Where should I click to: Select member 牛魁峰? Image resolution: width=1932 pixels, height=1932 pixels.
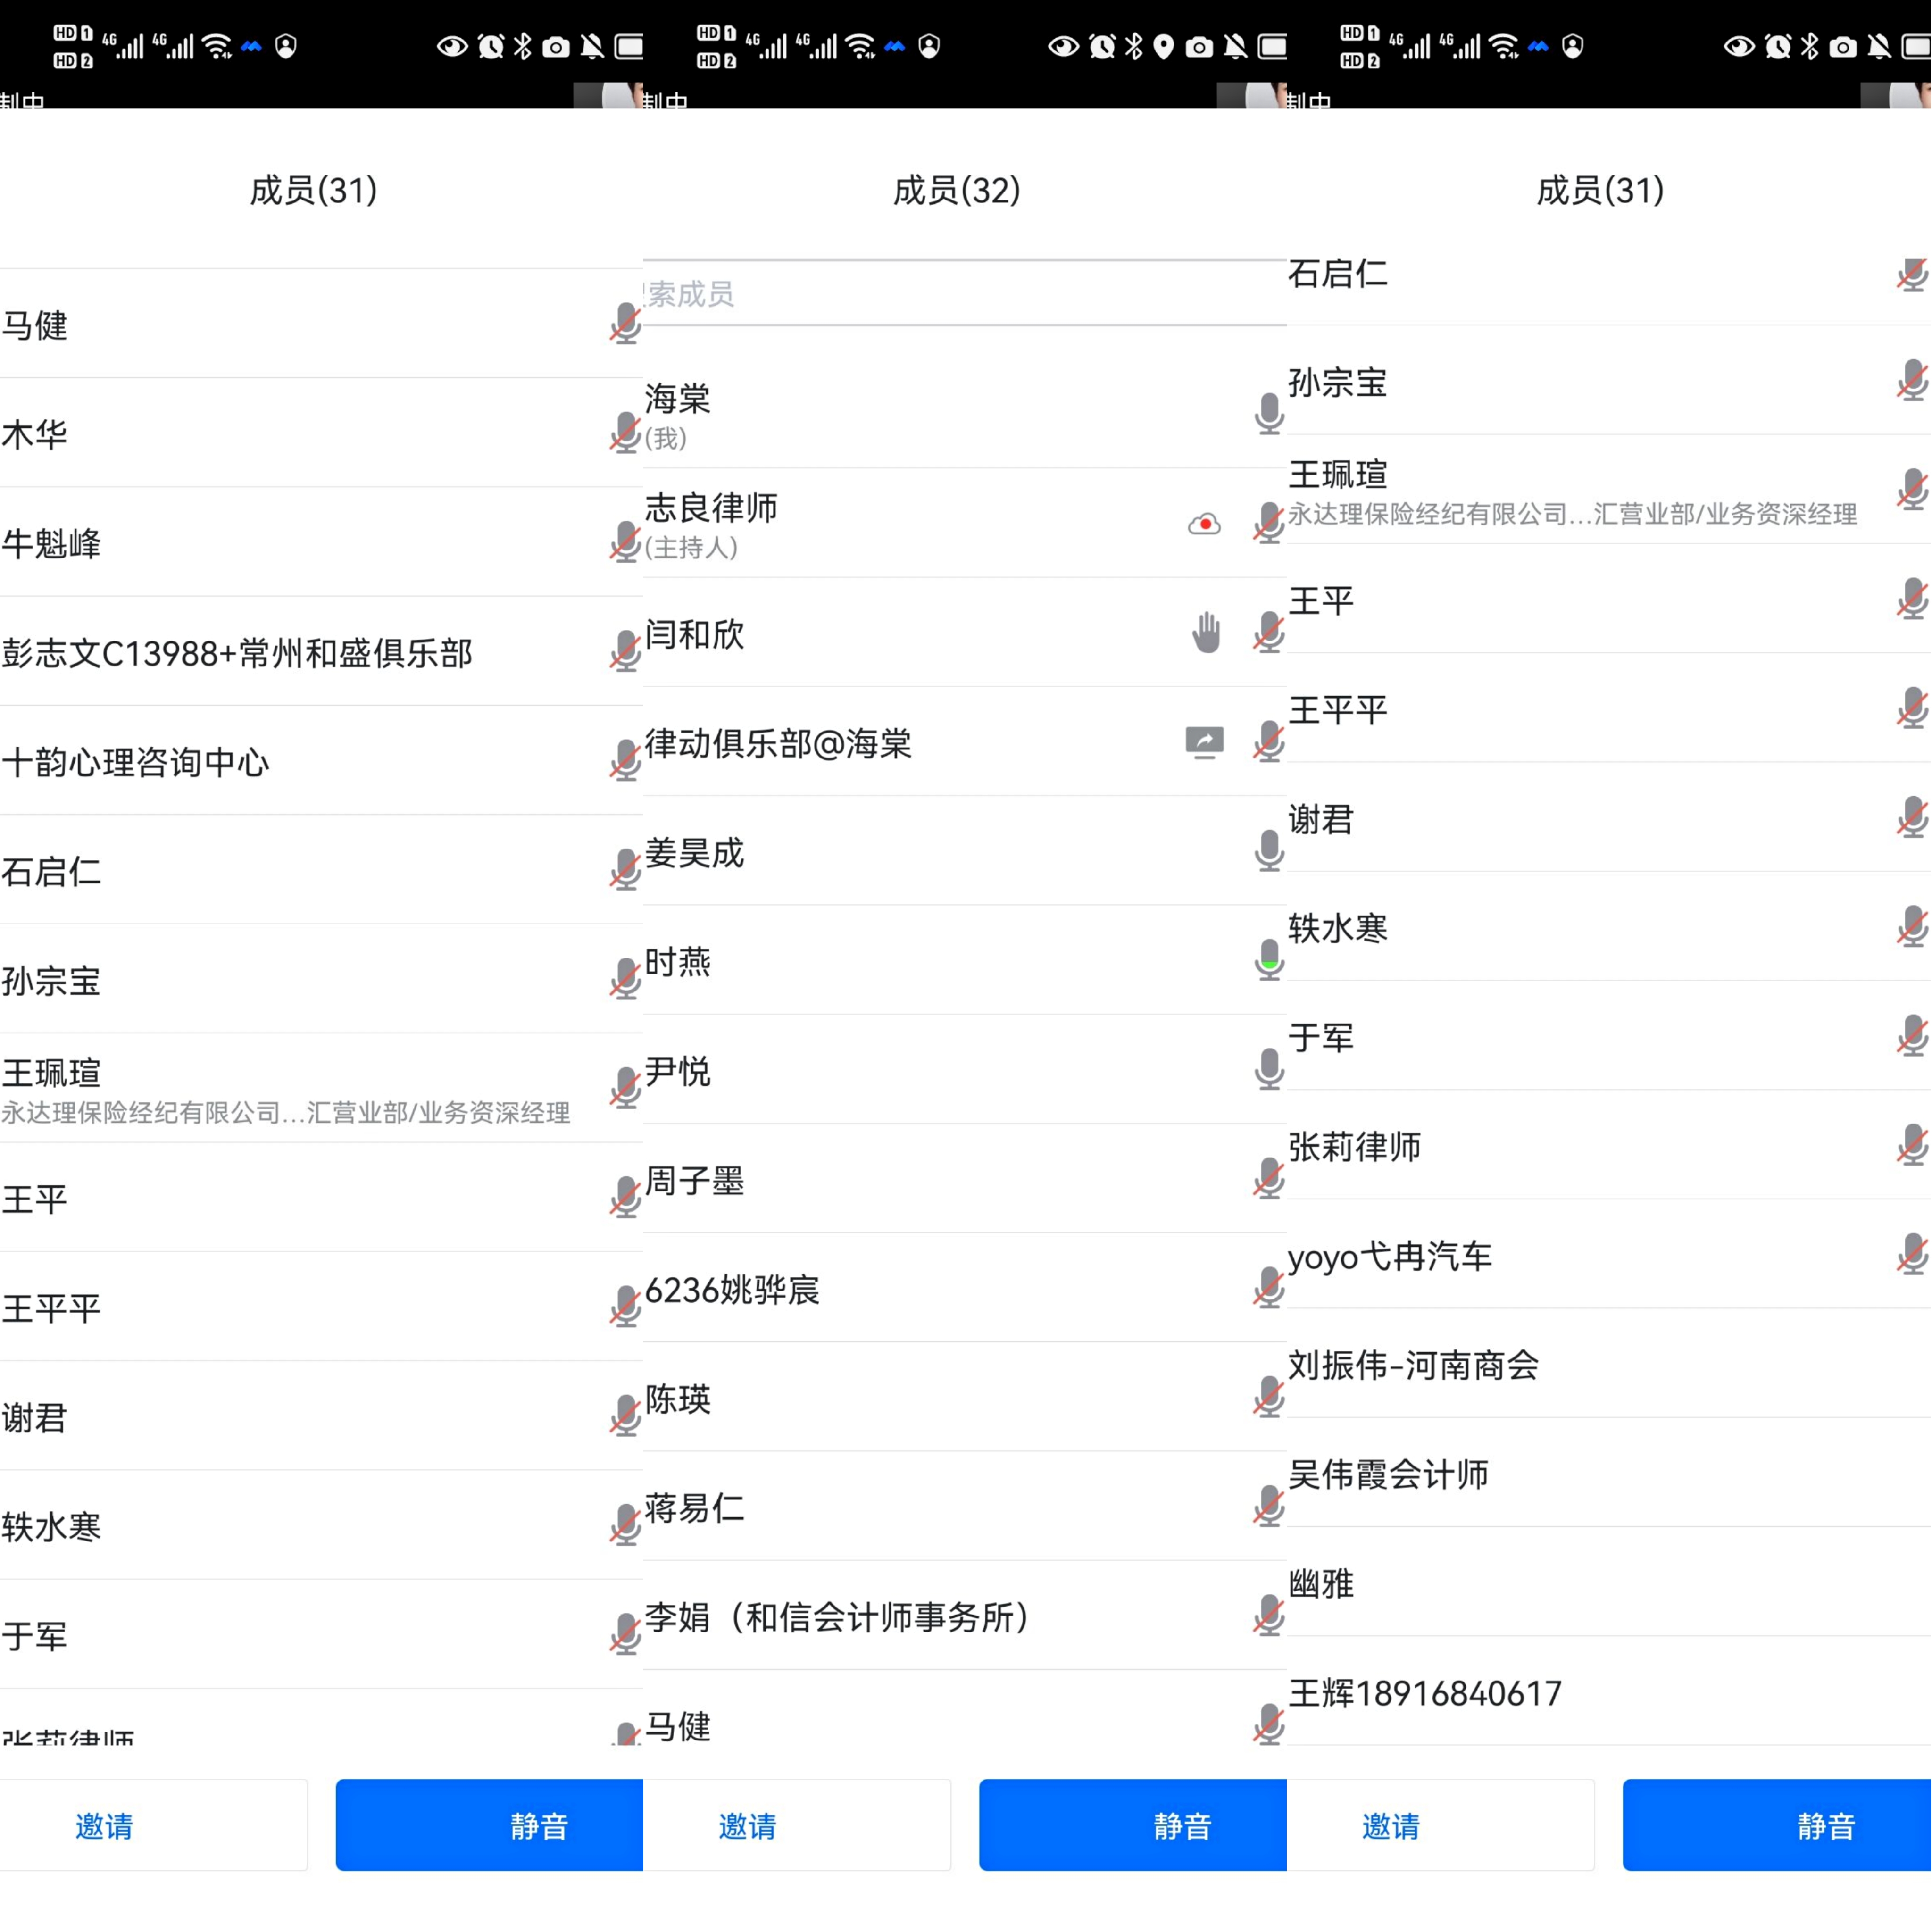point(52,544)
